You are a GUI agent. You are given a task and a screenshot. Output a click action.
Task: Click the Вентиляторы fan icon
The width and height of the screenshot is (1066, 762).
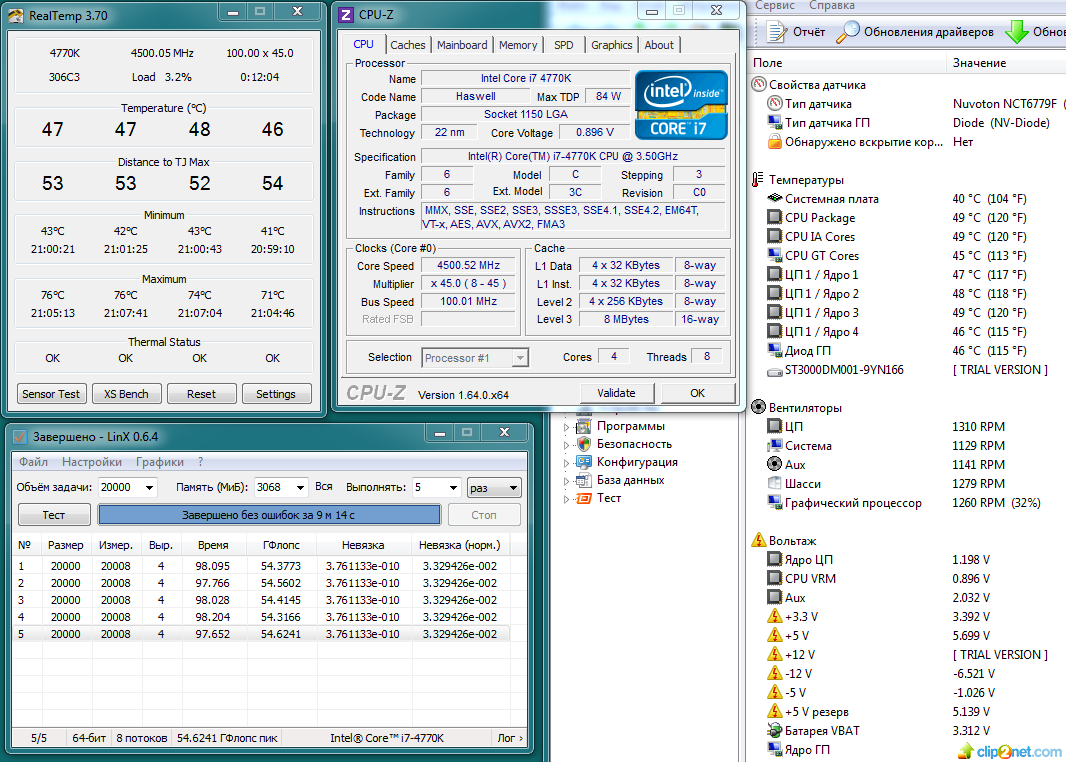pos(758,408)
